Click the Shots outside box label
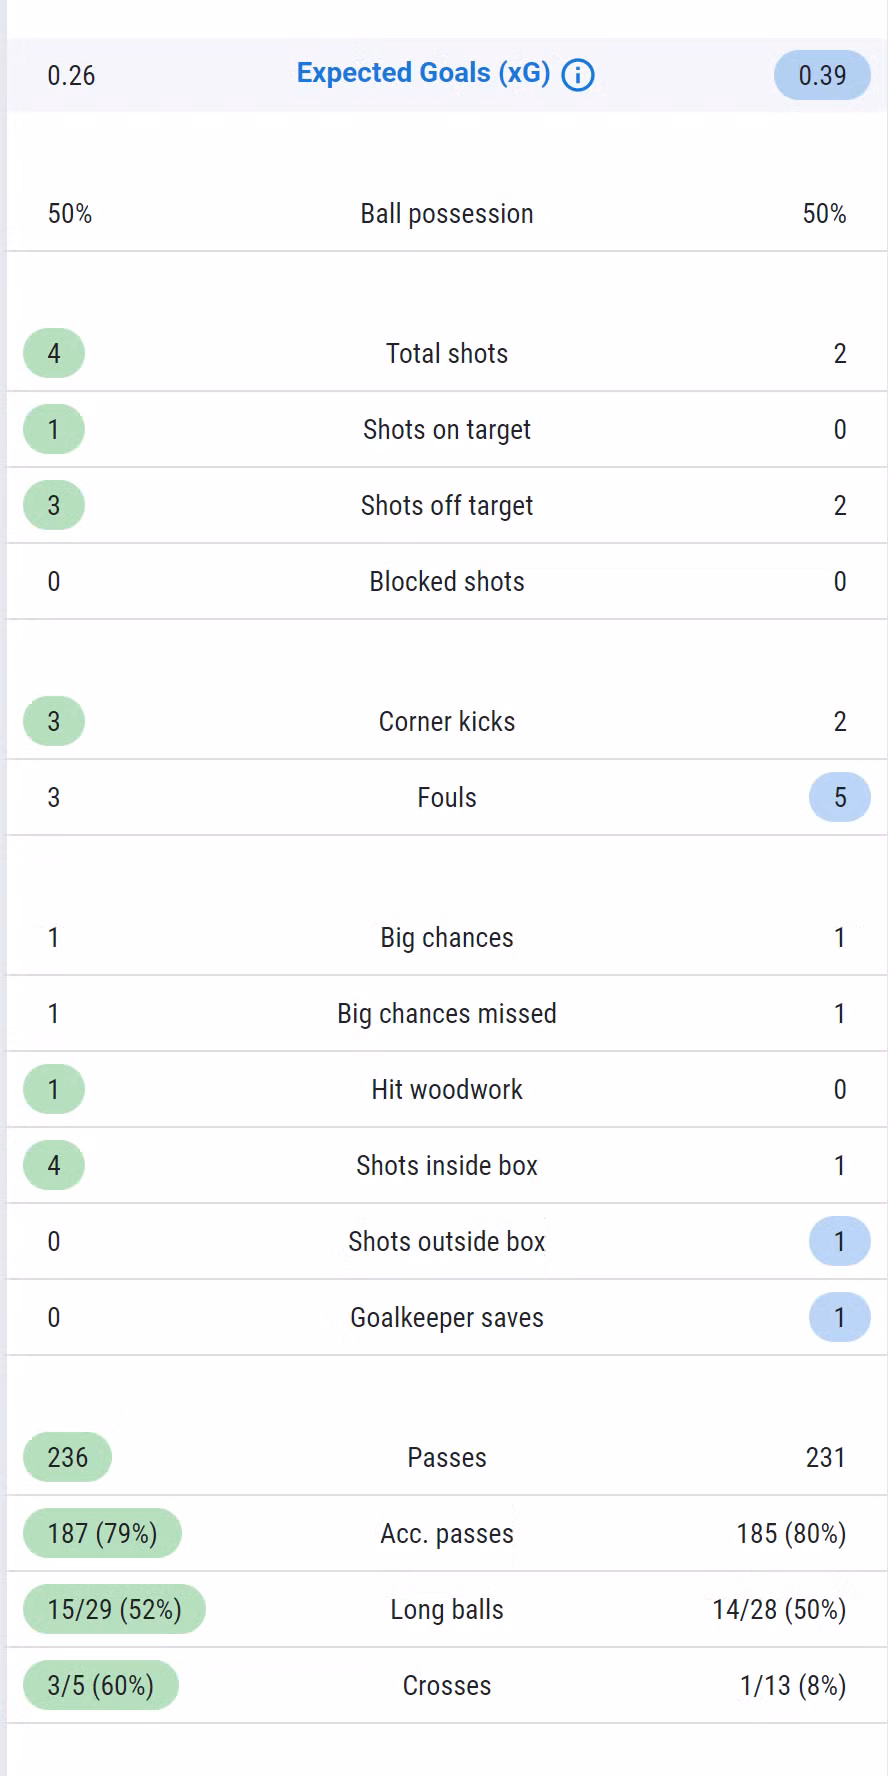 [x=446, y=1242]
